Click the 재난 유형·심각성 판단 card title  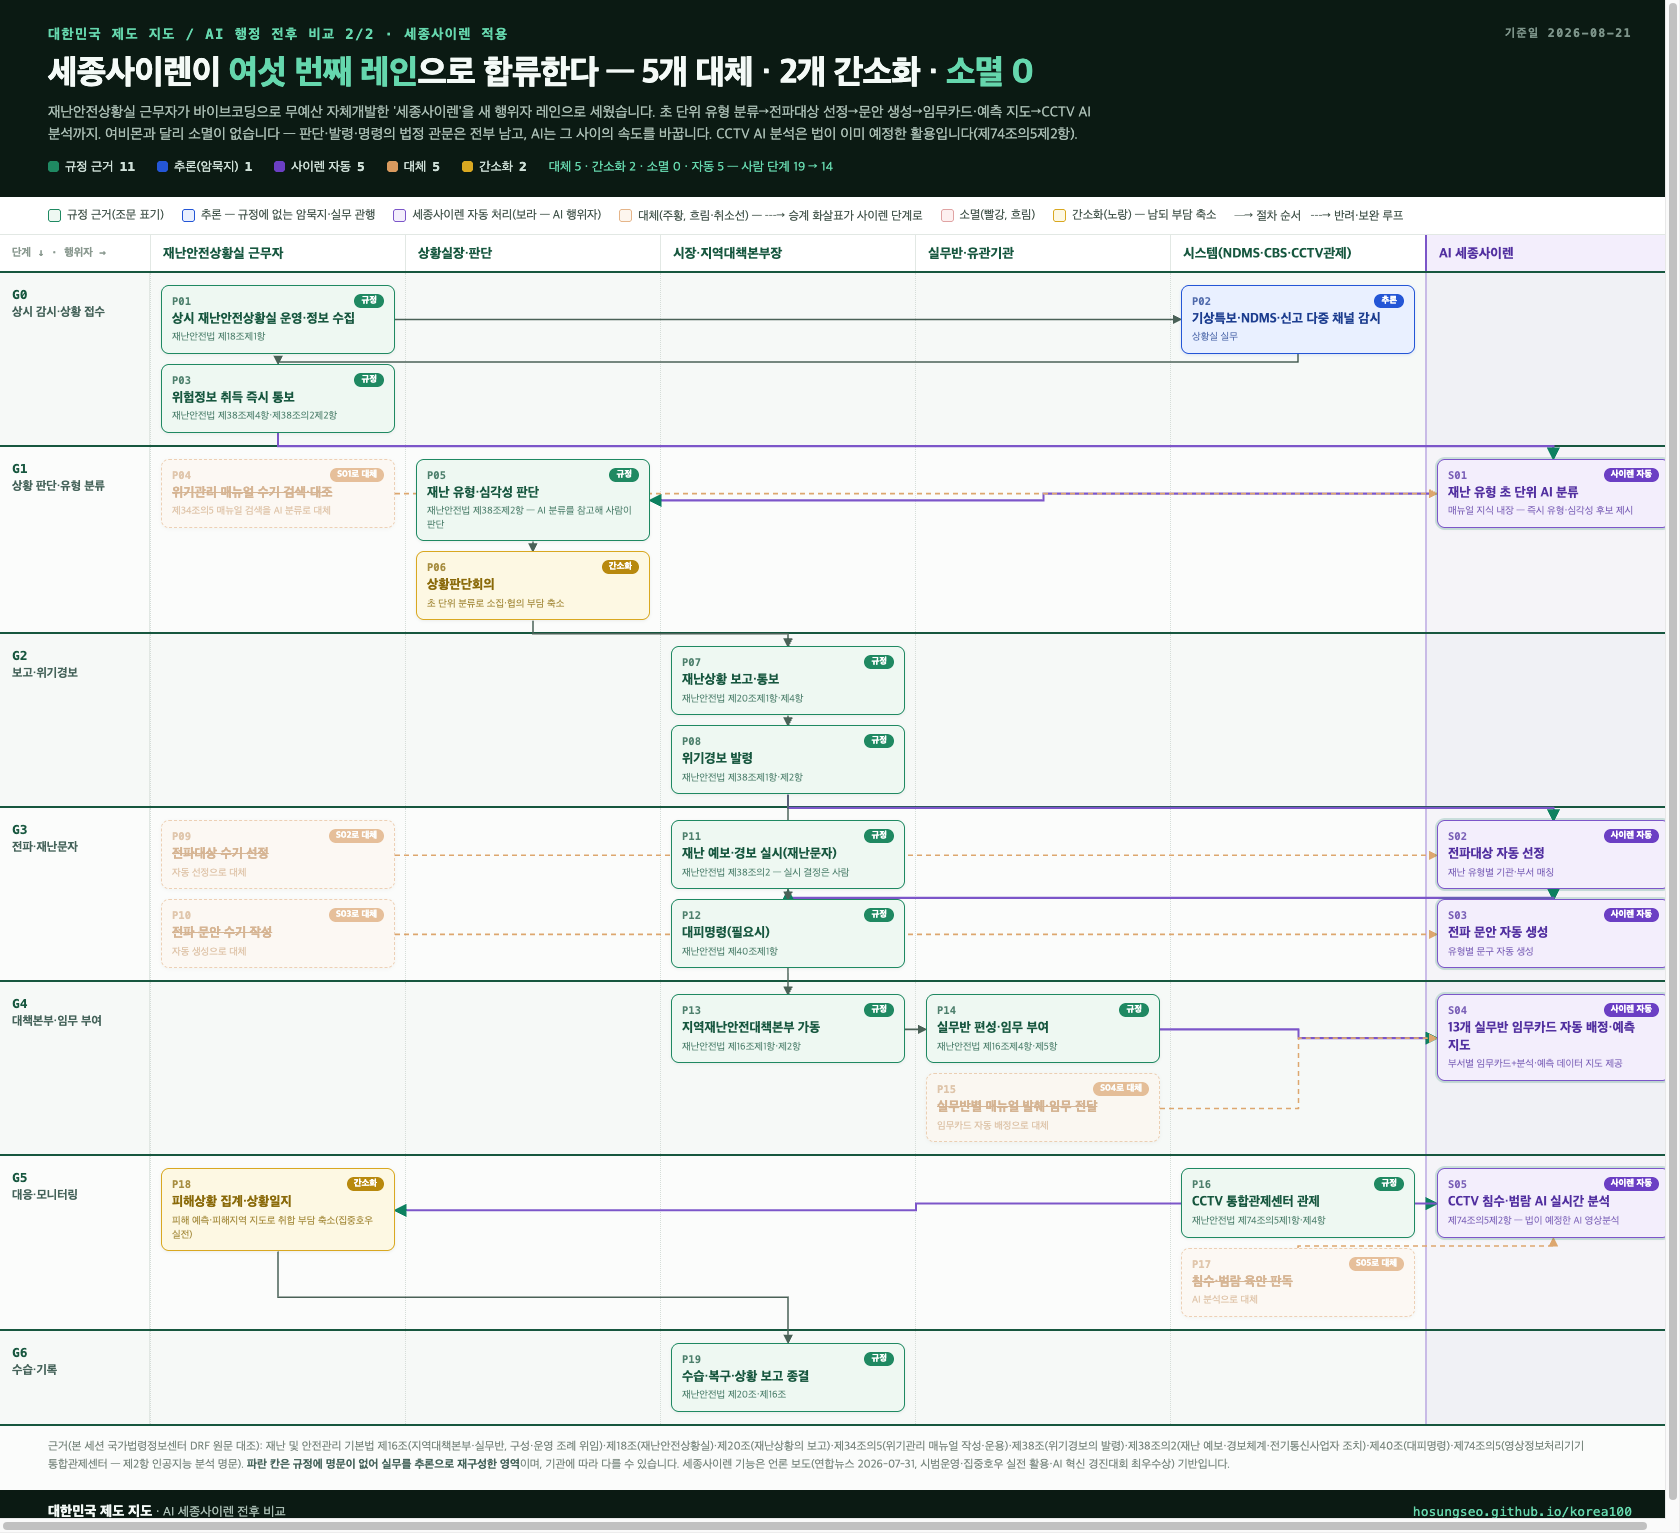click(483, 492)
